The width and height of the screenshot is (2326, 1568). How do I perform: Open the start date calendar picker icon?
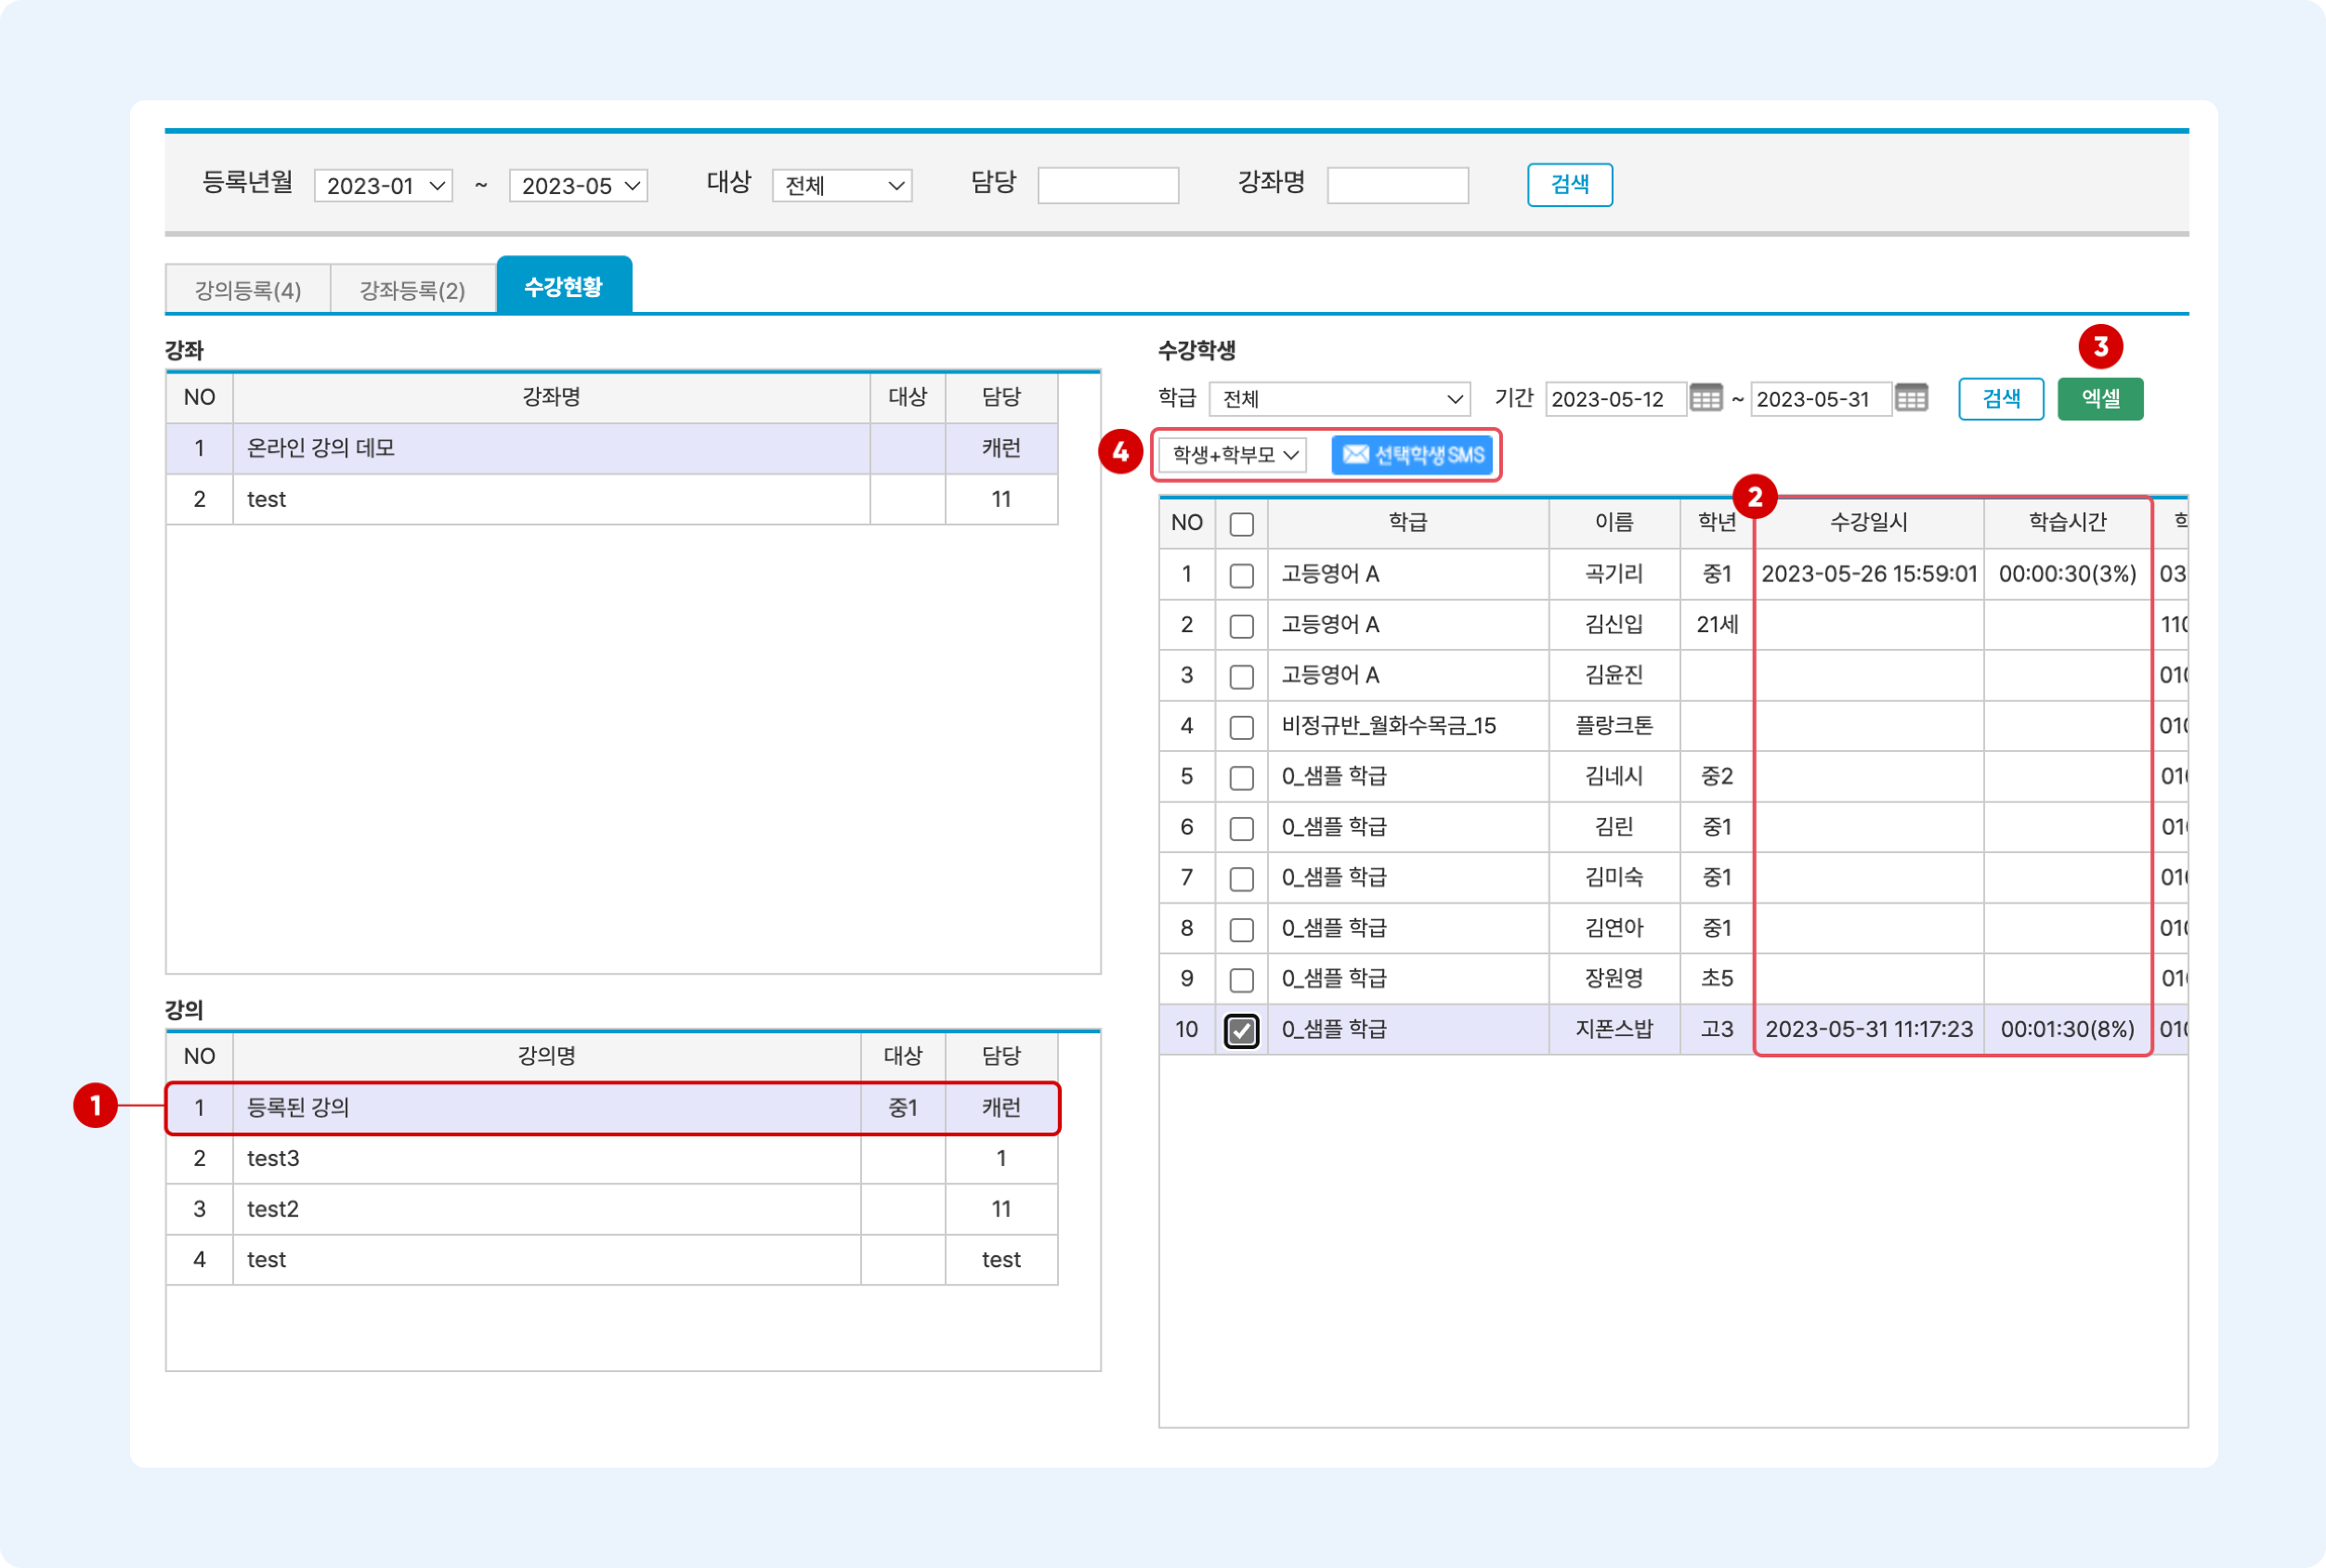click(x=1705, y=398)
